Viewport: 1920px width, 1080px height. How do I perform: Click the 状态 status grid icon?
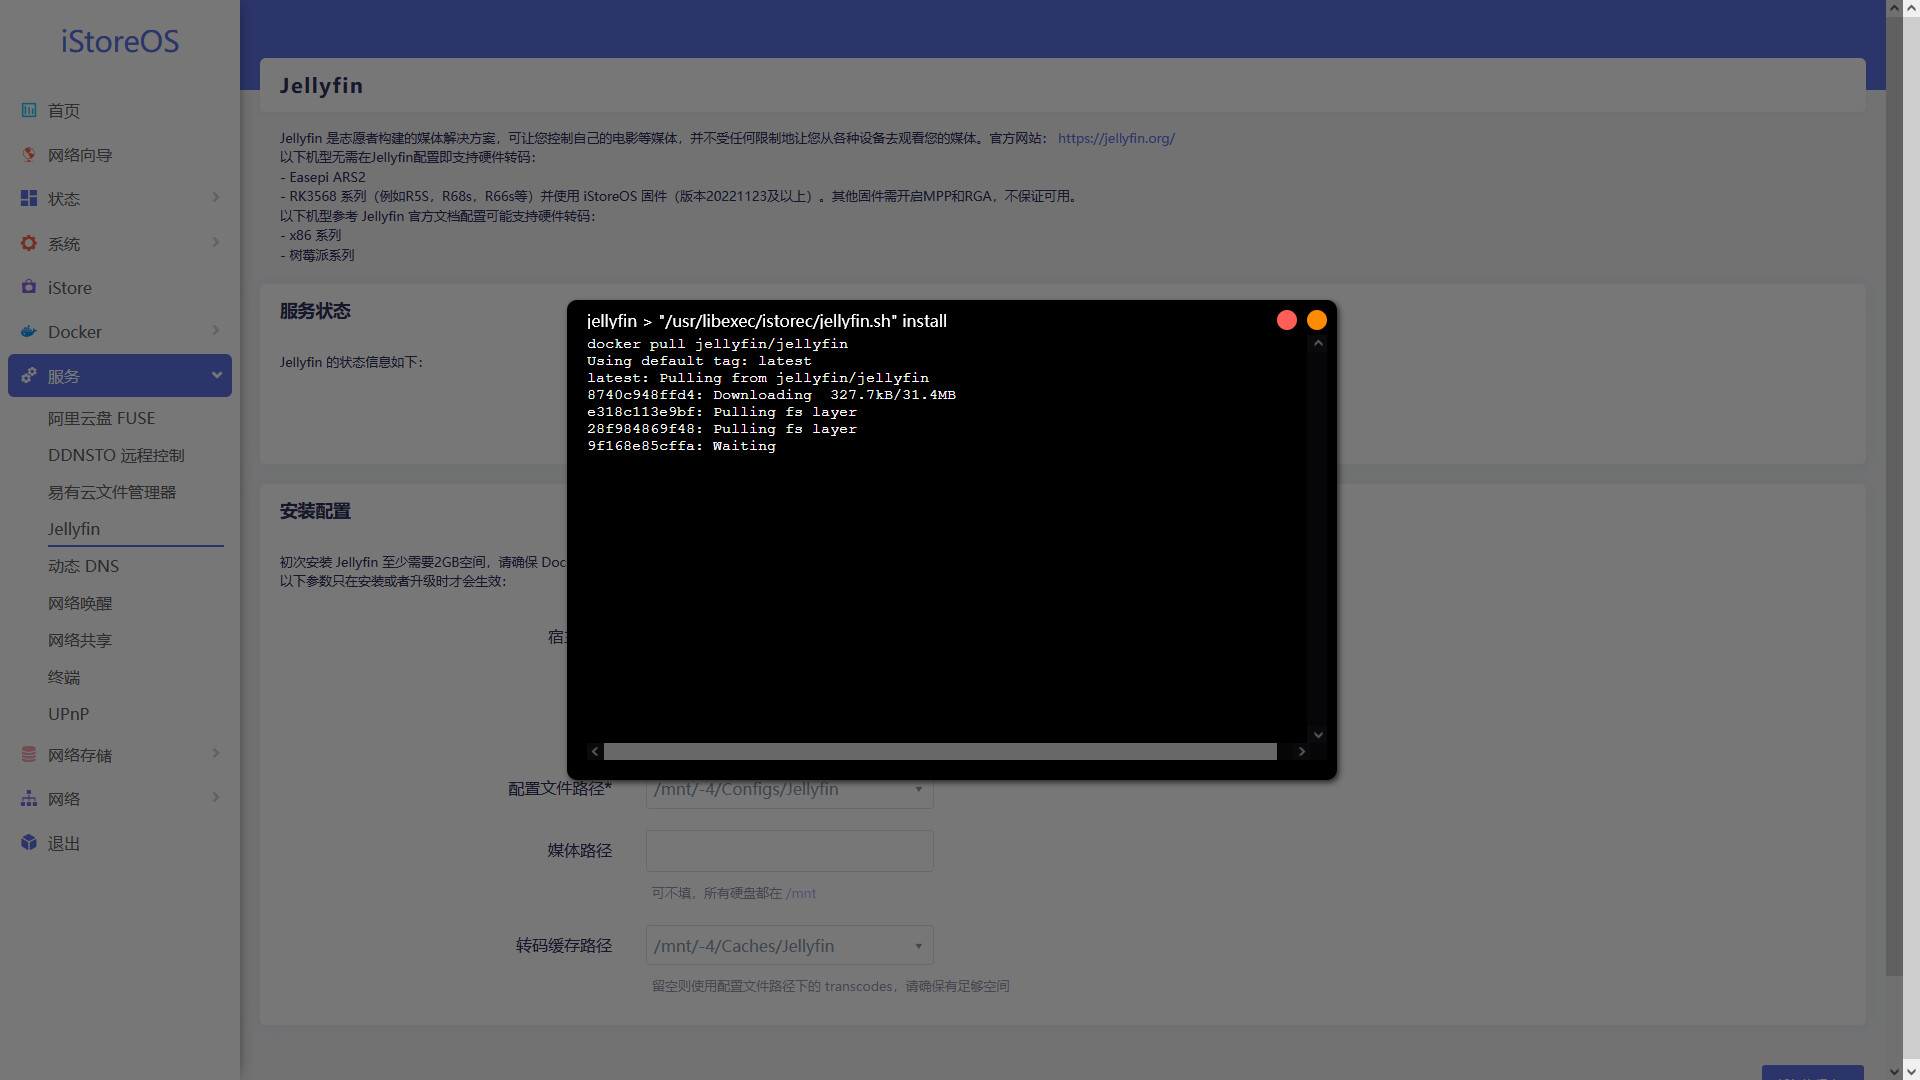tap(29, 198)
